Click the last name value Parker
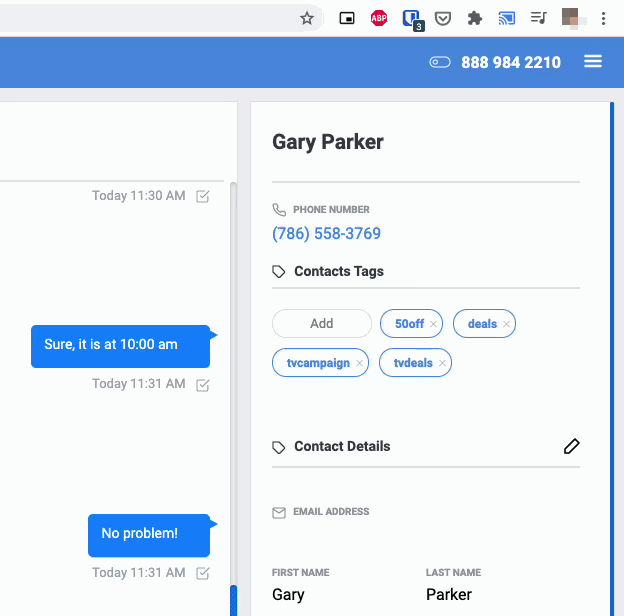The height and width of the screenshot is (616, 624). pos(448,595)
